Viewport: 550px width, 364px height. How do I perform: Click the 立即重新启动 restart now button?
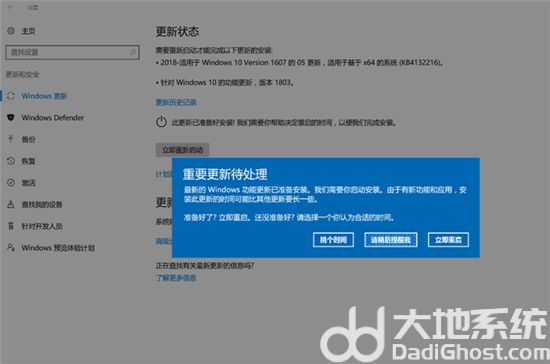click(182, 150)
